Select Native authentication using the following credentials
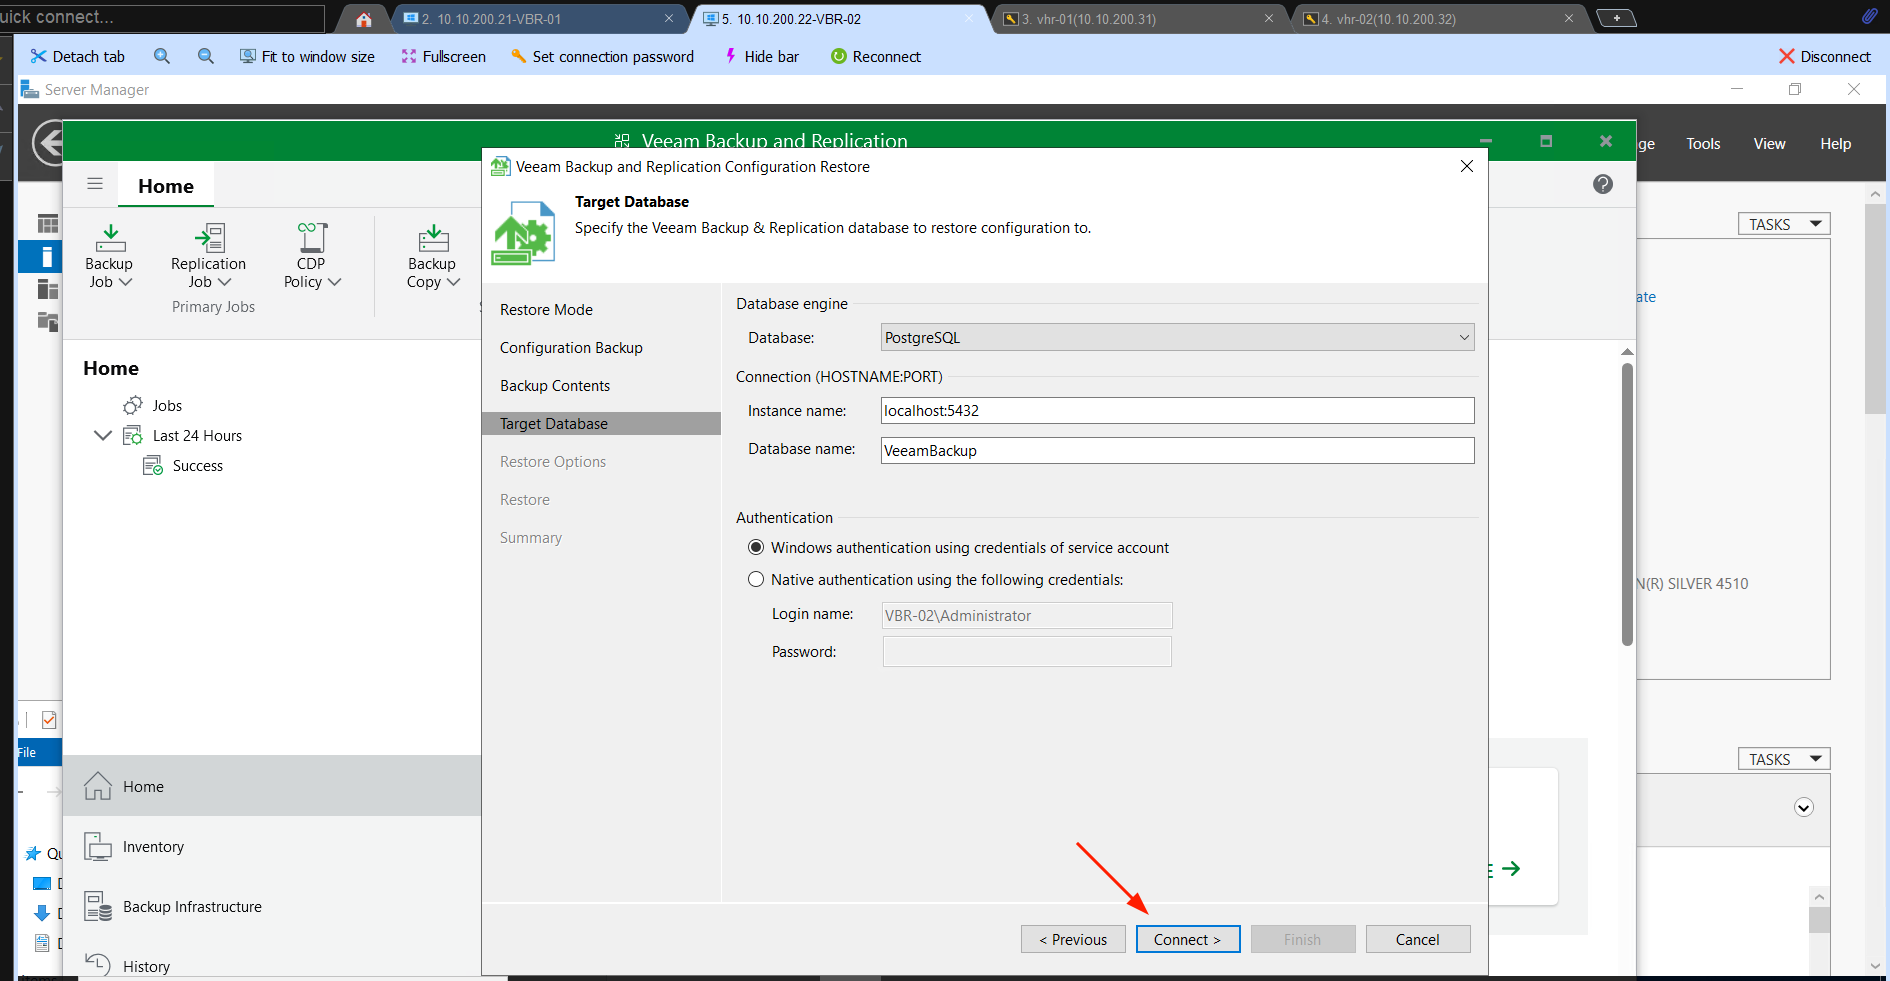This screenshot has width=1890, height=981. (x=756, y=579)
